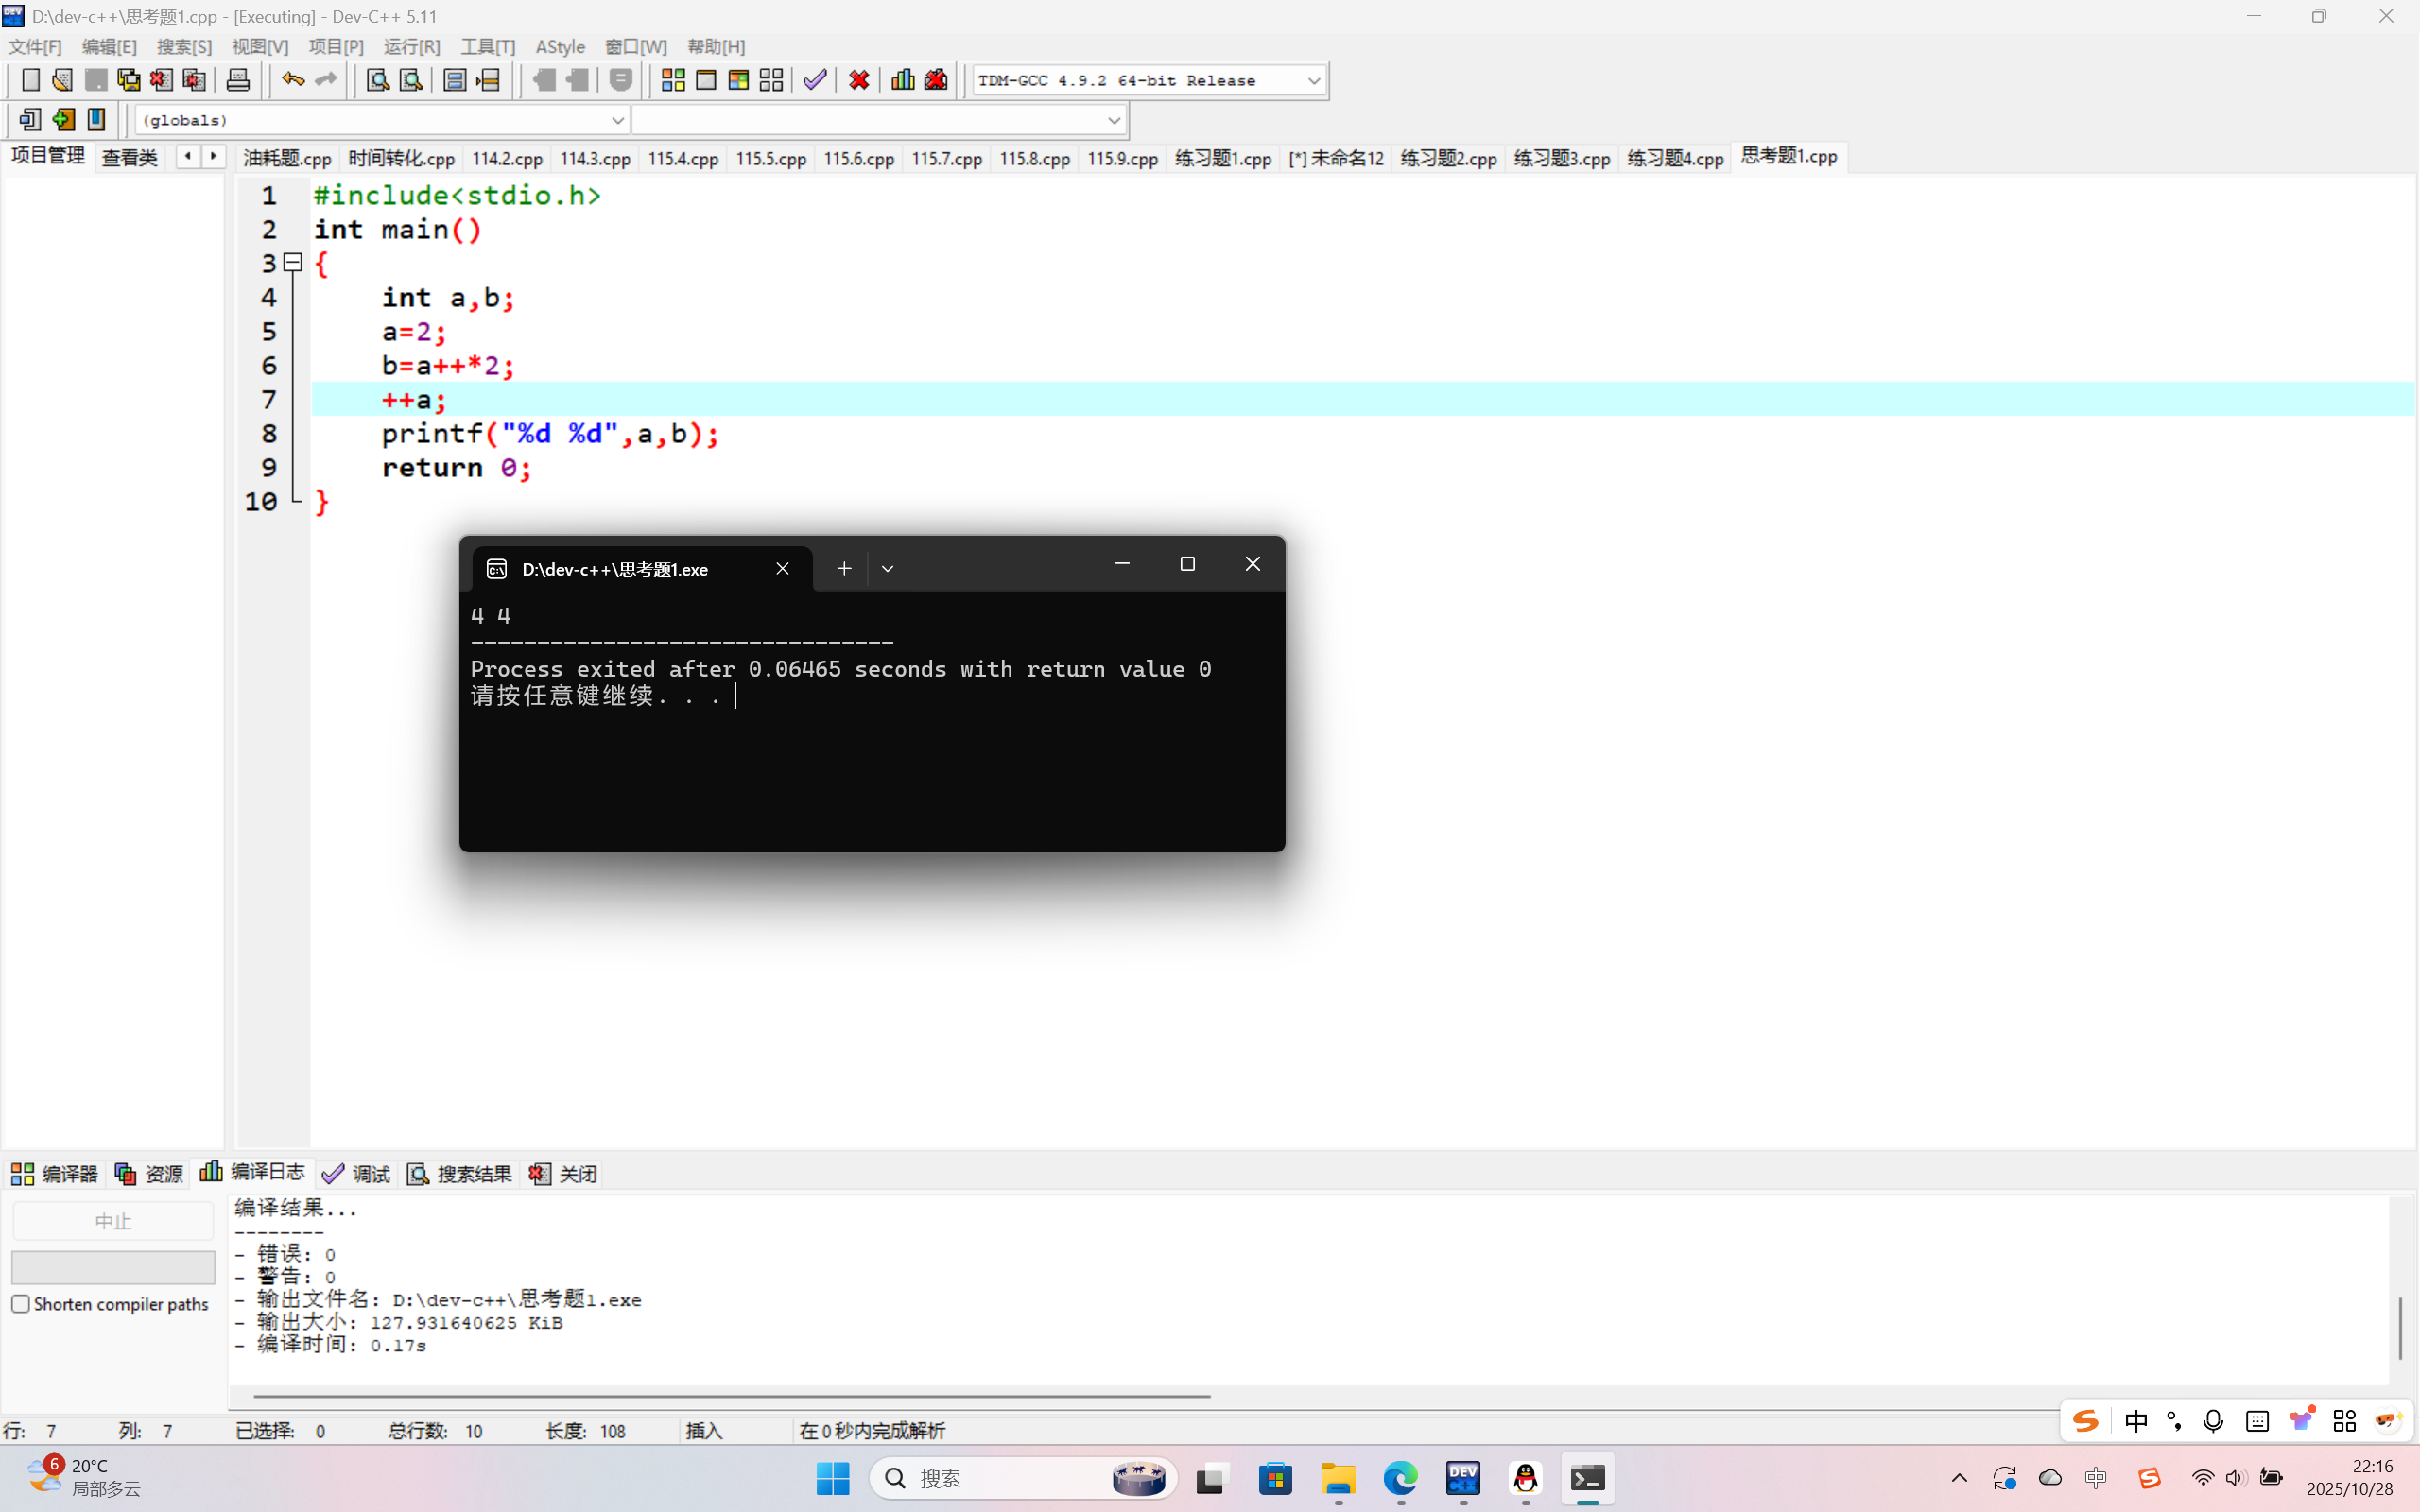This screenshot has height=1512, width=2420.
Task: Click the New file toolbar icon
Action: (31, 80)
